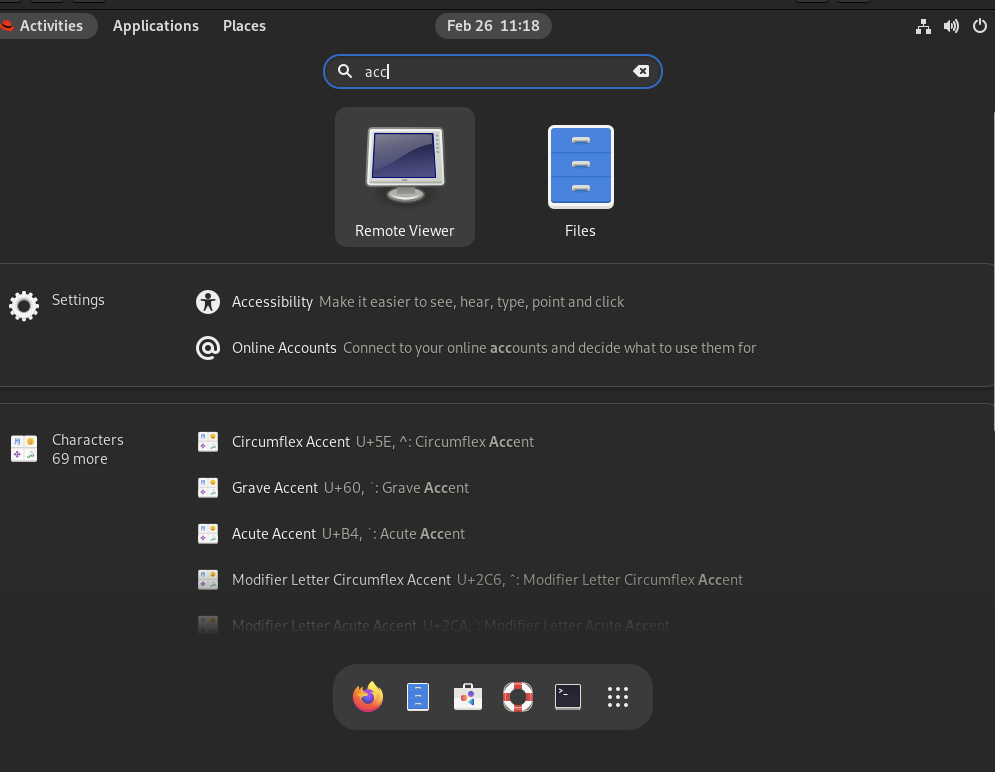Open Accessibility settings result
The width and height of the screenshot is (995, 772).
(272, 301)
